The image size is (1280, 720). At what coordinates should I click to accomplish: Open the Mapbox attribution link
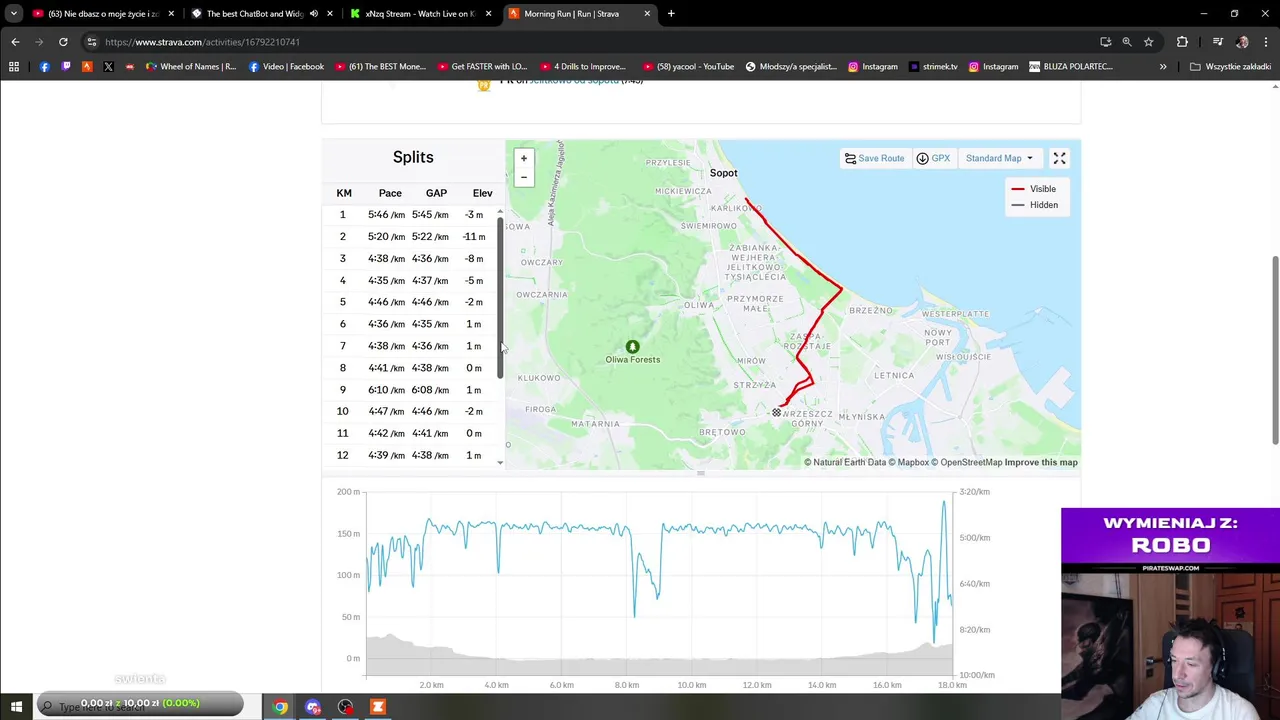click(x=909, y=462)
